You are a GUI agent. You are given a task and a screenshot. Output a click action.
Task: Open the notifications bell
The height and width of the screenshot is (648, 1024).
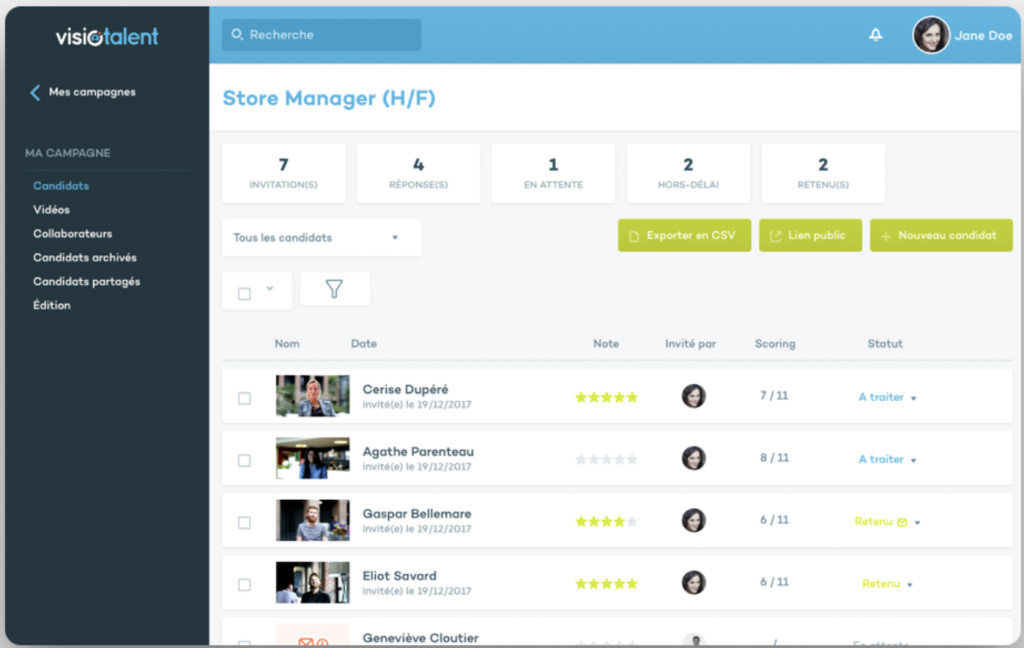coord(876,35)
